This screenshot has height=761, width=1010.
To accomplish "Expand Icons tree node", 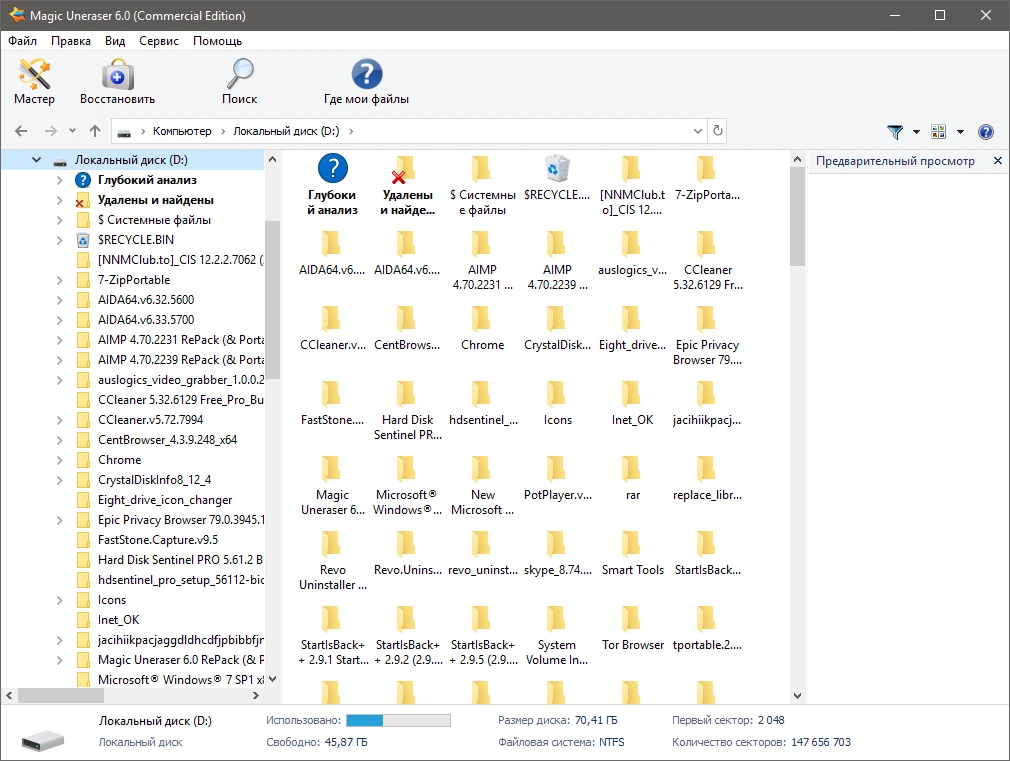I will pyautogui.click(x=59, y=601).
